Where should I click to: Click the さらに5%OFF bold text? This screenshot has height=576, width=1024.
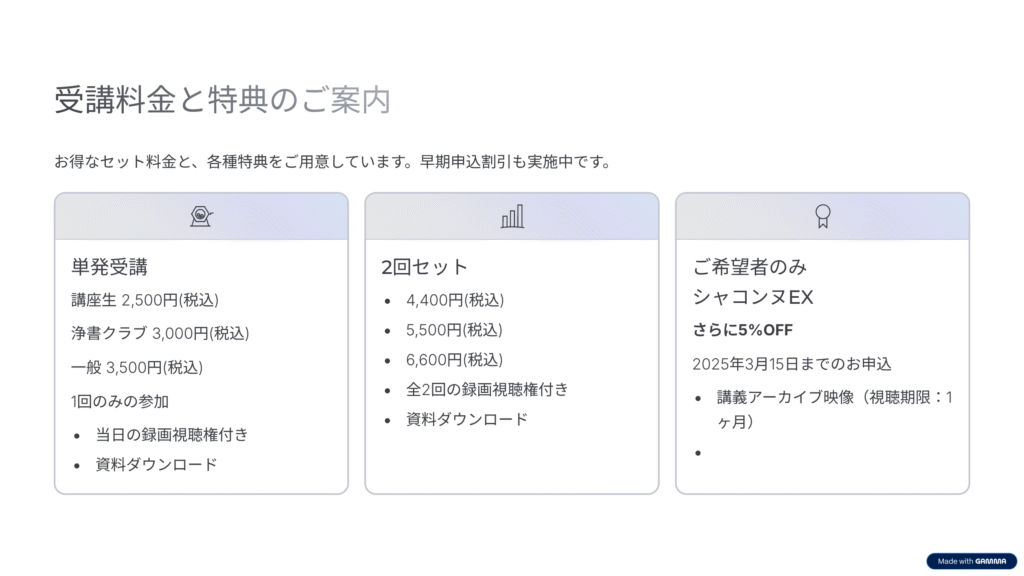click(x=742, y=330)
